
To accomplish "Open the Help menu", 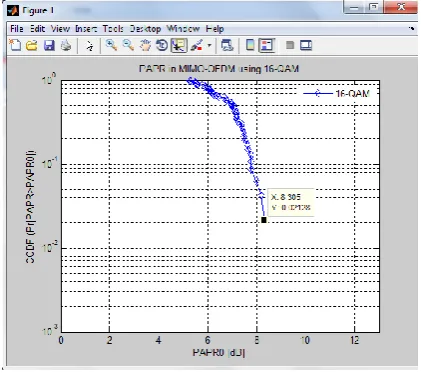I will click(215, 29).
